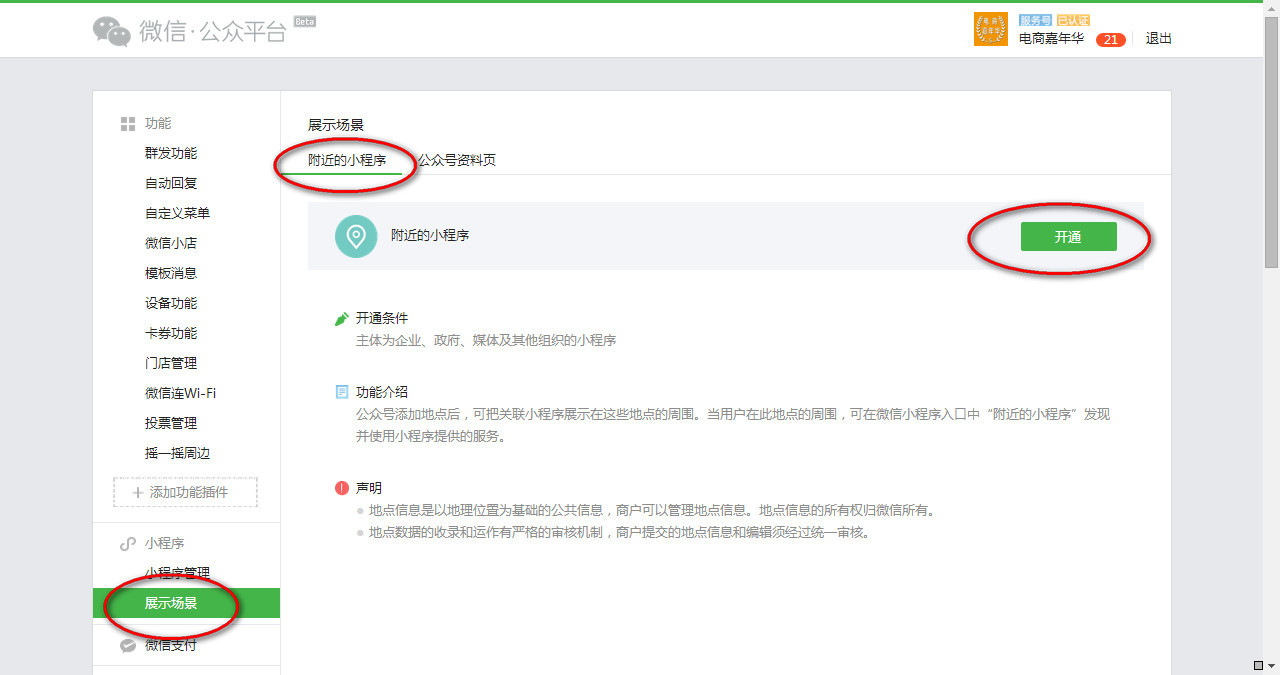
Task: Open 设备功能 in sidebar
Action: (171, 303)
